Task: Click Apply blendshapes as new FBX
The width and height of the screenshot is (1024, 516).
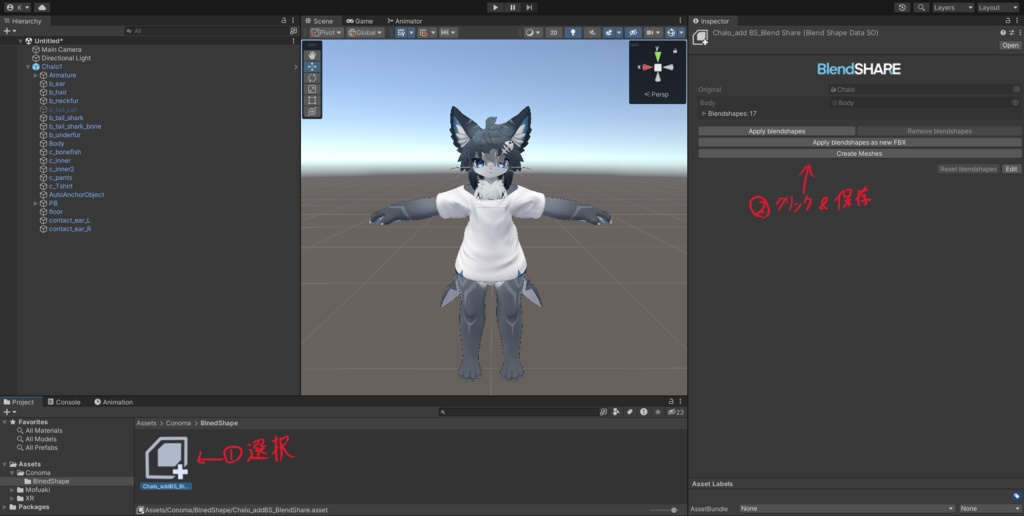Action: coord(859,142)
